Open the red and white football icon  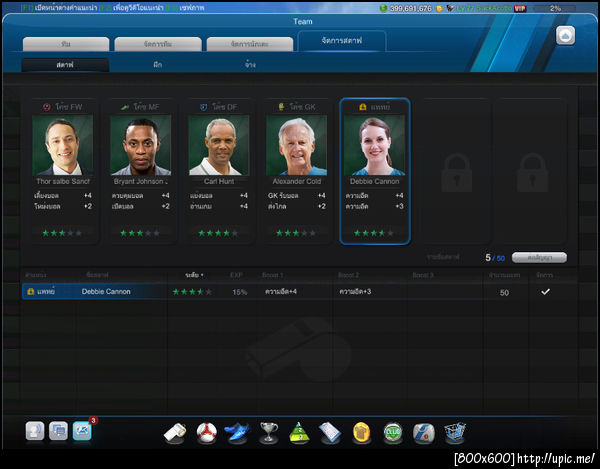[x=207, y=433]
